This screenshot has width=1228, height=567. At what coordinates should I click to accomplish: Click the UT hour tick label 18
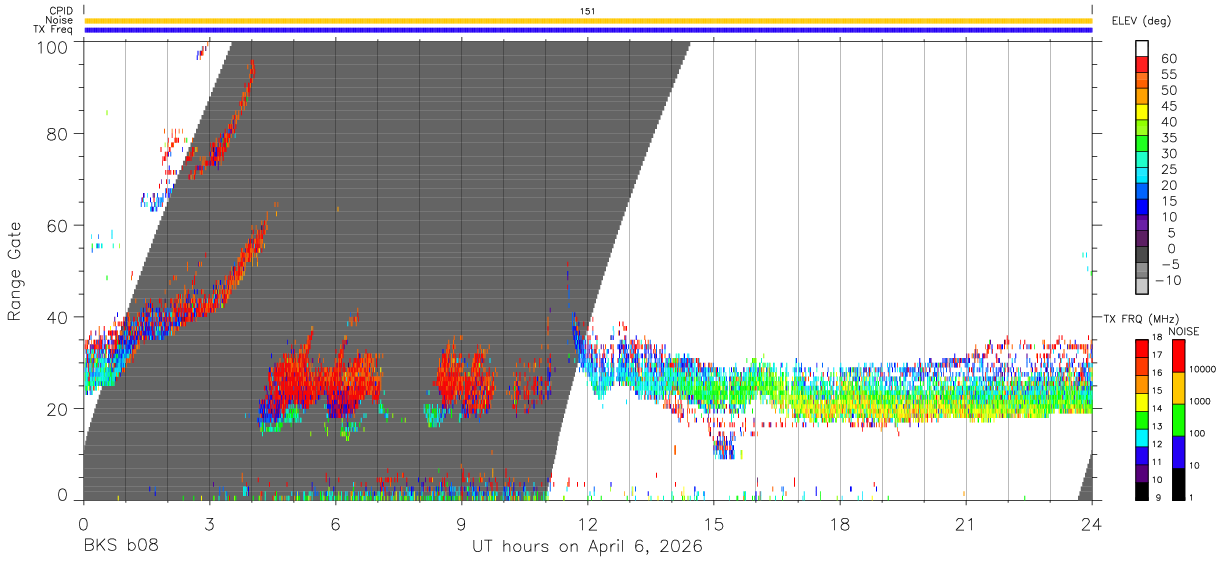coord(840,523)
